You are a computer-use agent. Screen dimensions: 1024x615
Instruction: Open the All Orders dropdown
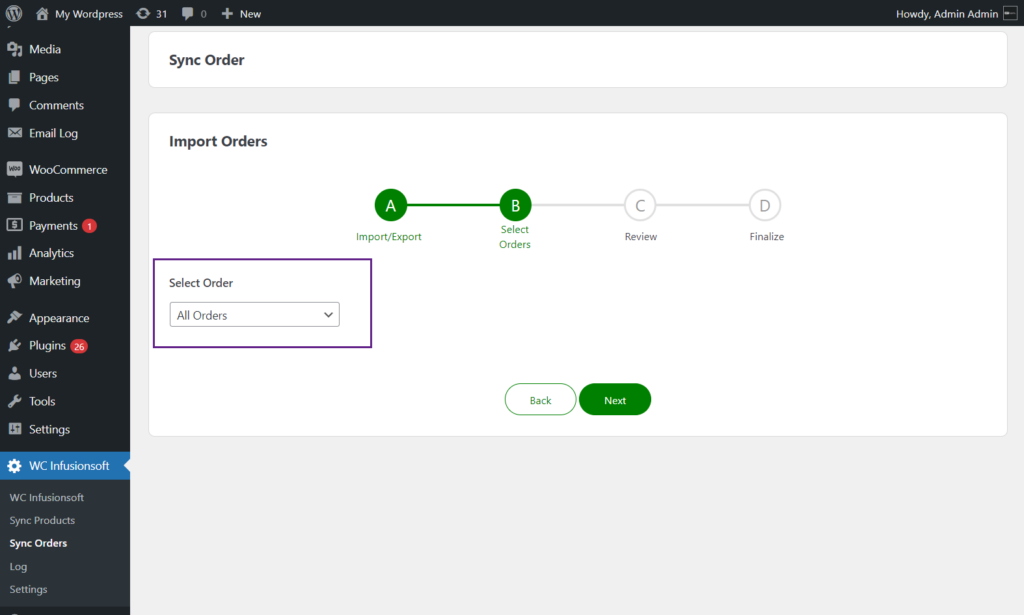tap(255, 315)
